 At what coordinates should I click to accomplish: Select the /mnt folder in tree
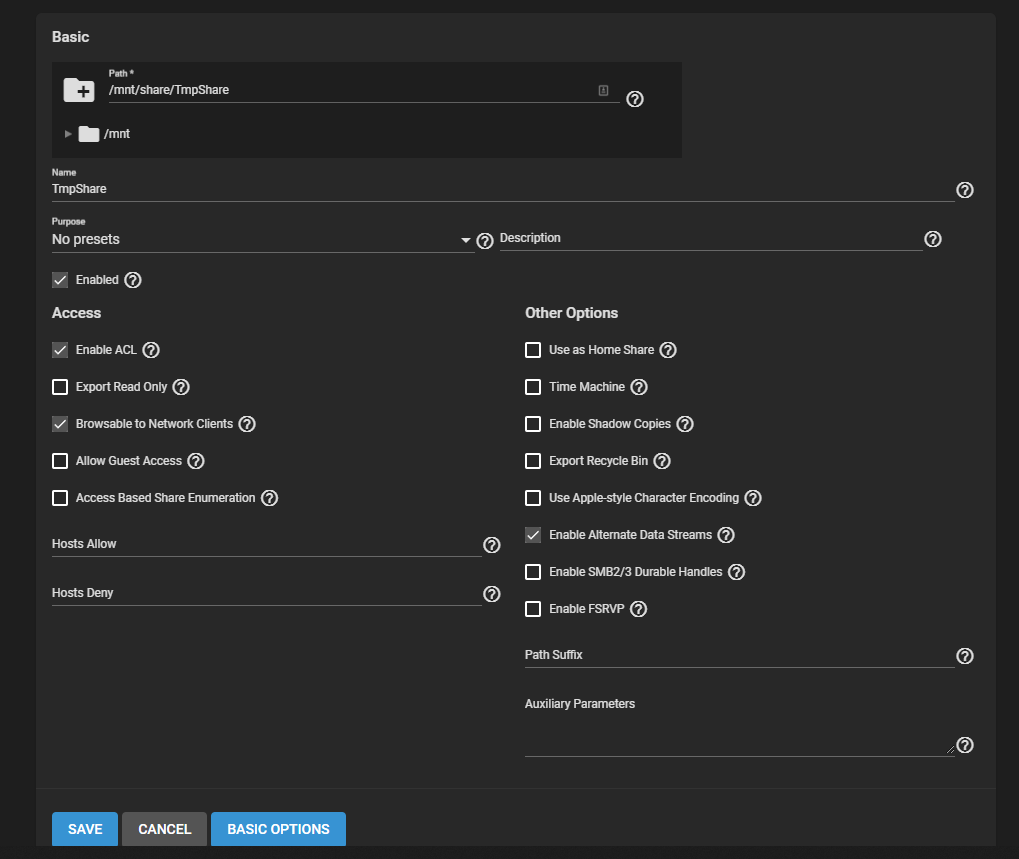[x=116, y=134]
